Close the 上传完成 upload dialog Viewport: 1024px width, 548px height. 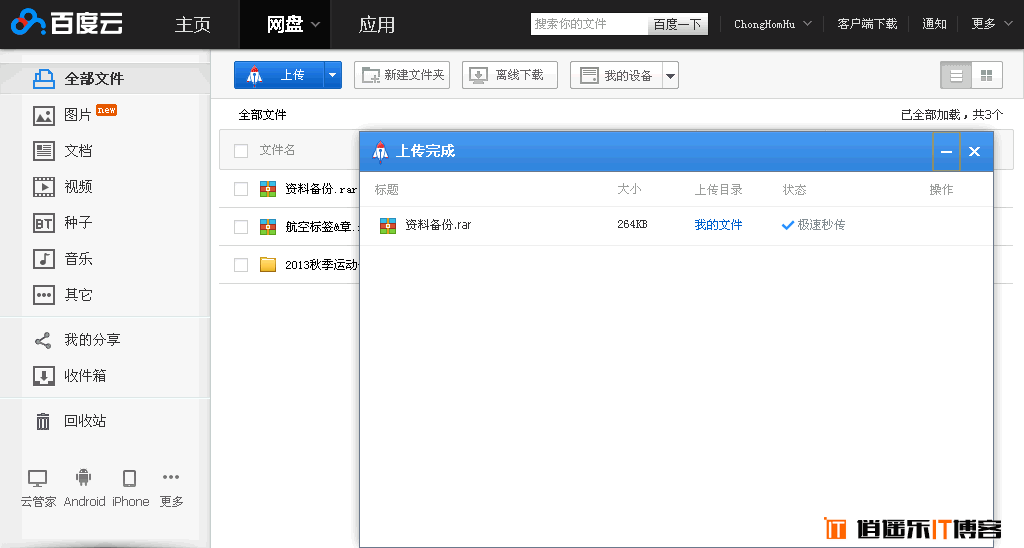pyautogui.click(x=974, y=152)
